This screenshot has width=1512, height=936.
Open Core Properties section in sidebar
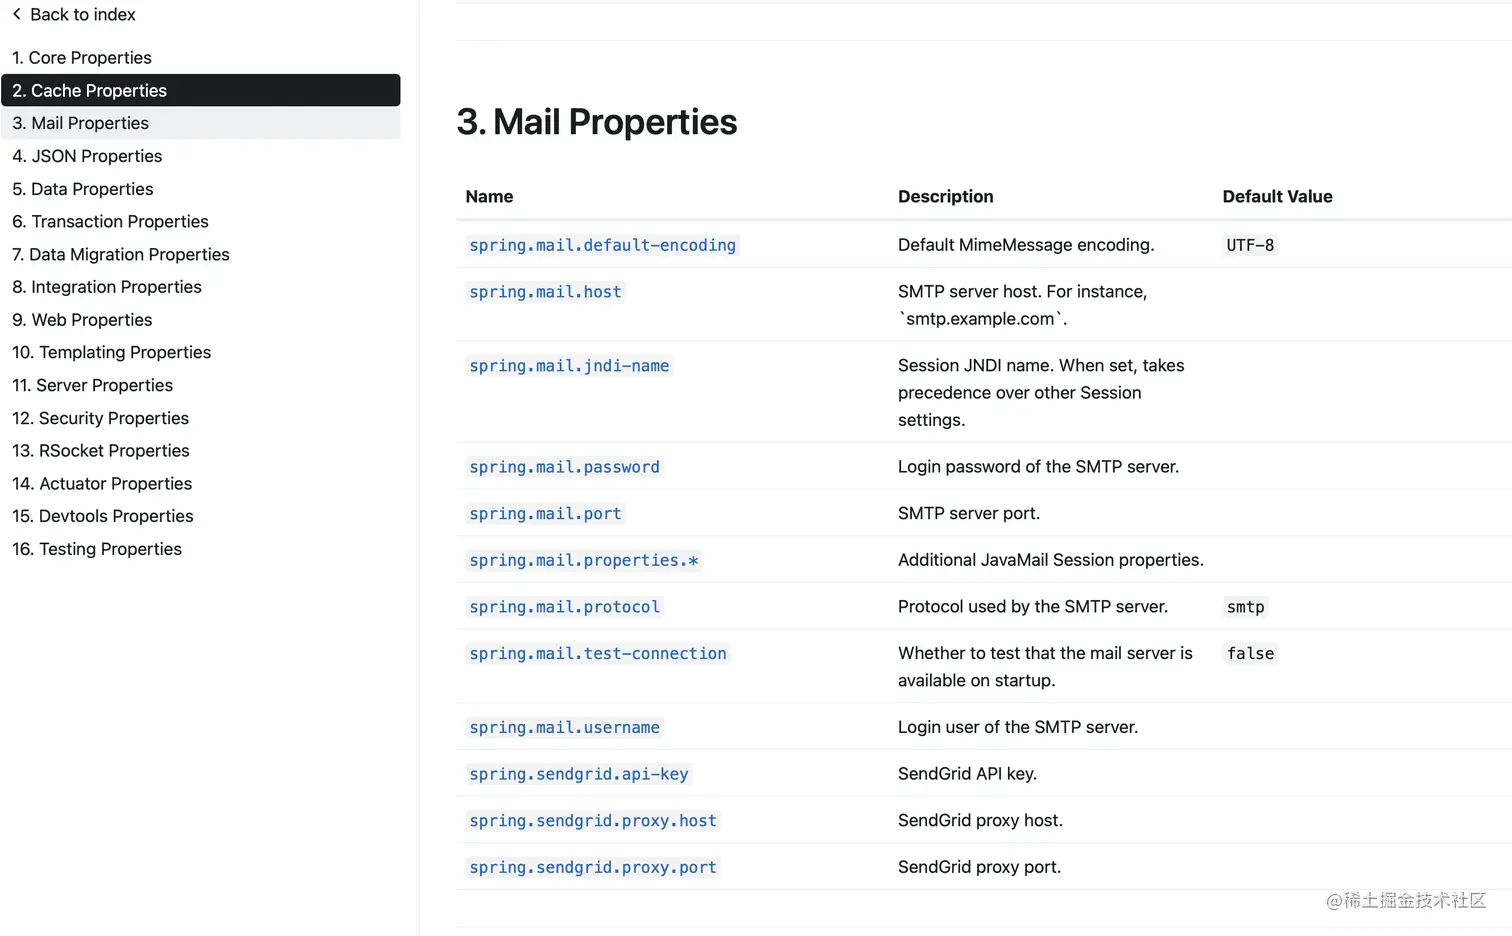point(82,58)
